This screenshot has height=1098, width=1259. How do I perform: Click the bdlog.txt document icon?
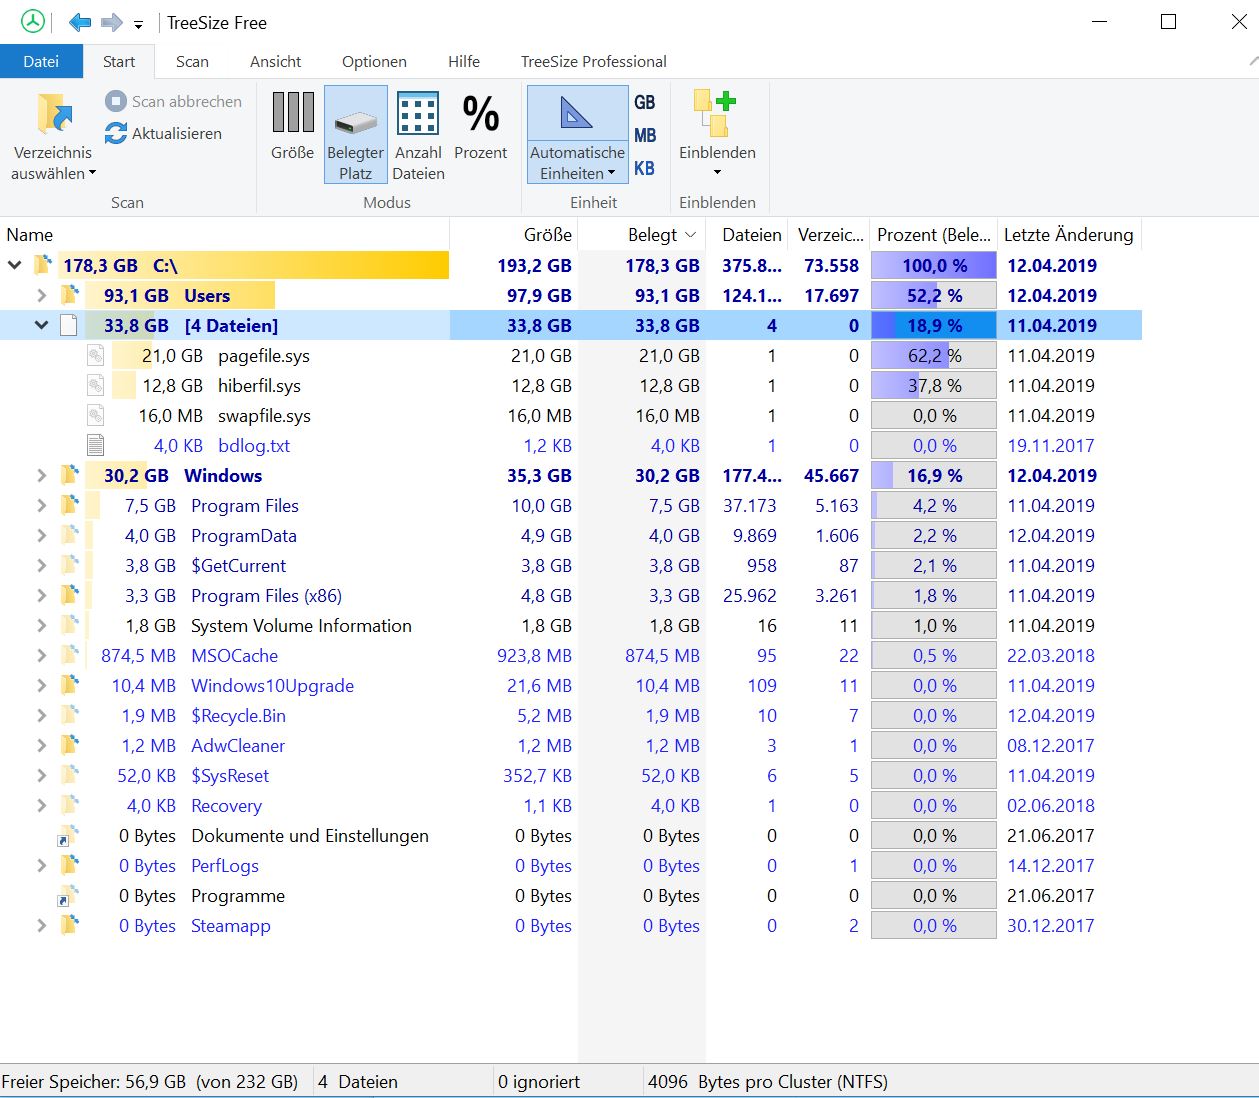95,445
